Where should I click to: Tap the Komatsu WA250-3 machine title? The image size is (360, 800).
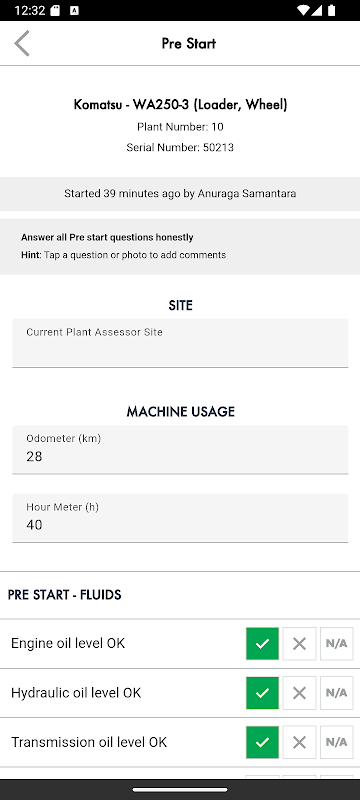pos(181,105)
